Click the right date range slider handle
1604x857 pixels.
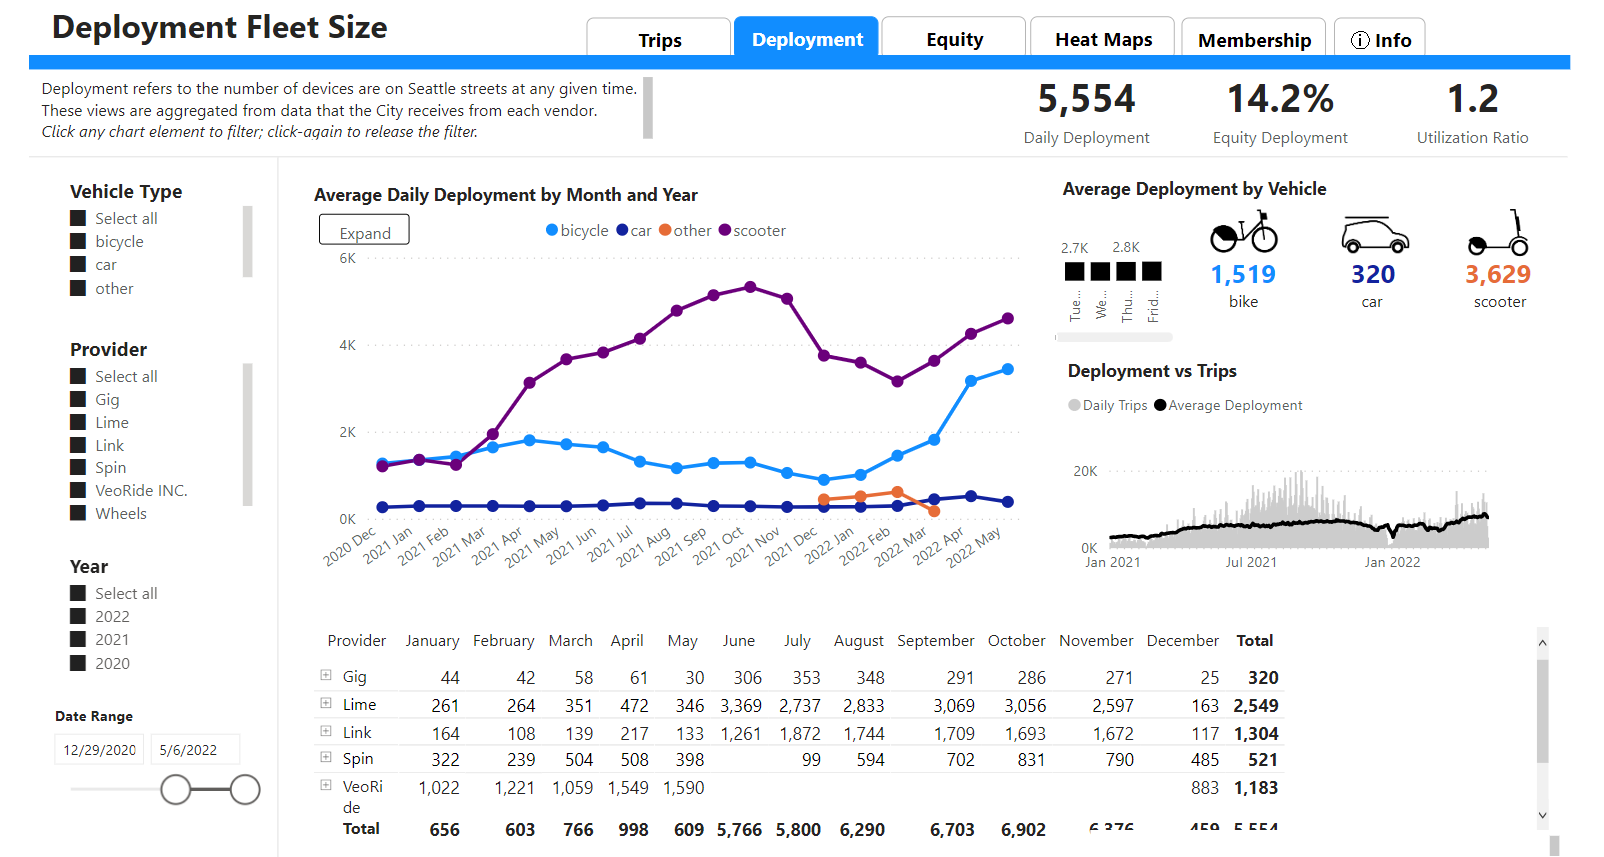click(x=245, y=790)
